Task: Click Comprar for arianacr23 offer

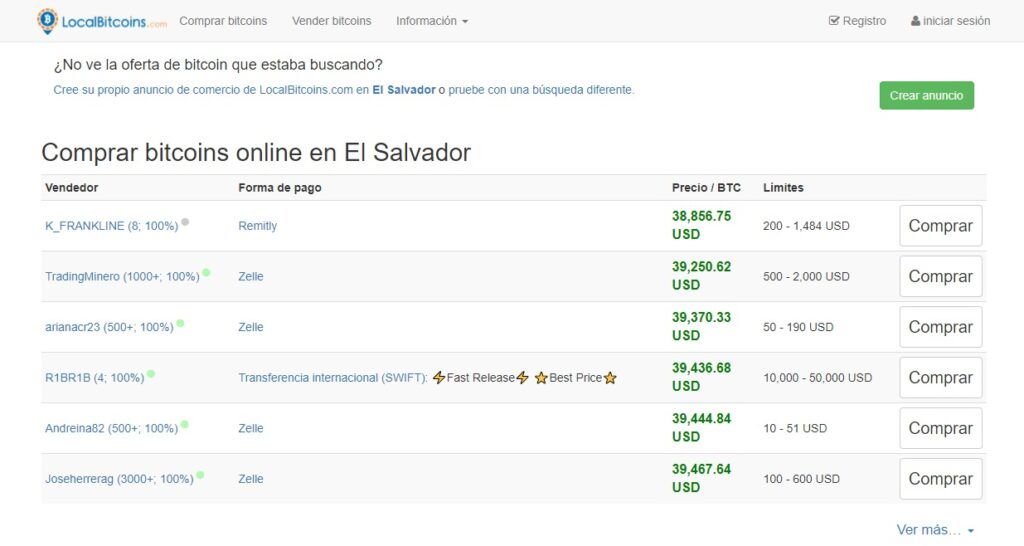Action: pos(940,327)
